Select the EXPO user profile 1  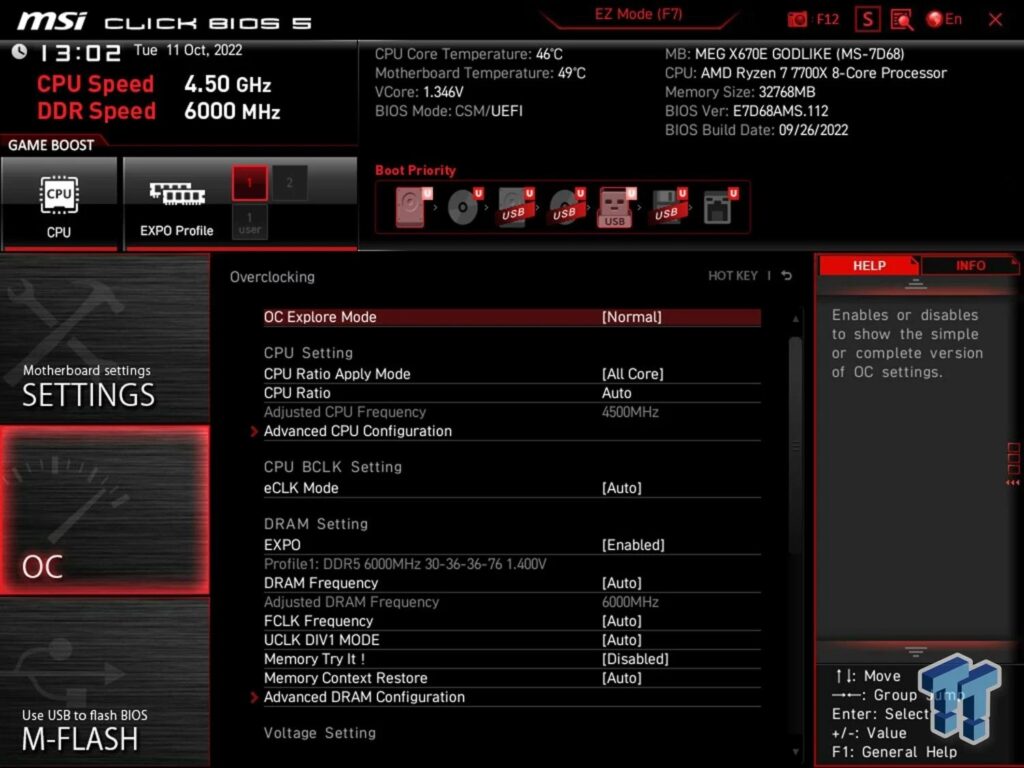(249, 222)
